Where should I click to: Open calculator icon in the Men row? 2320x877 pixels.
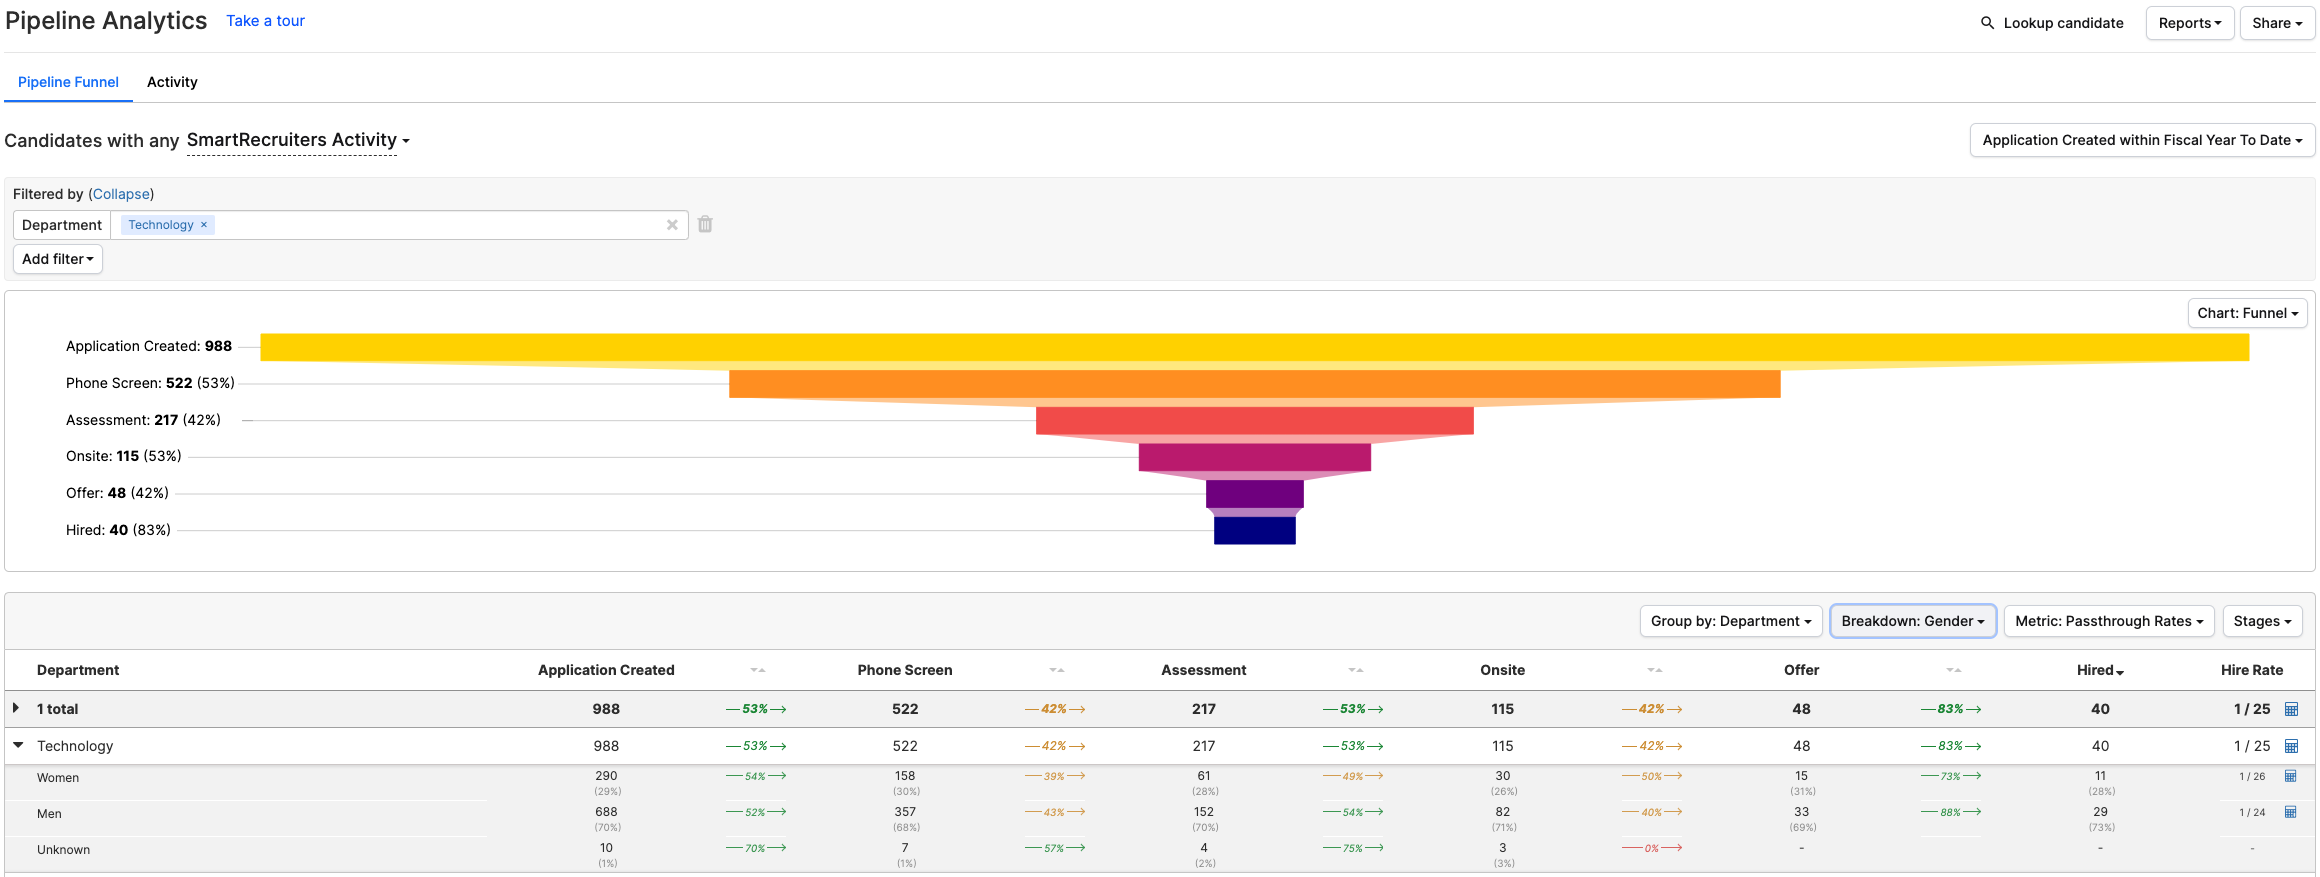pyautogui.click(x=2291, y=812)
